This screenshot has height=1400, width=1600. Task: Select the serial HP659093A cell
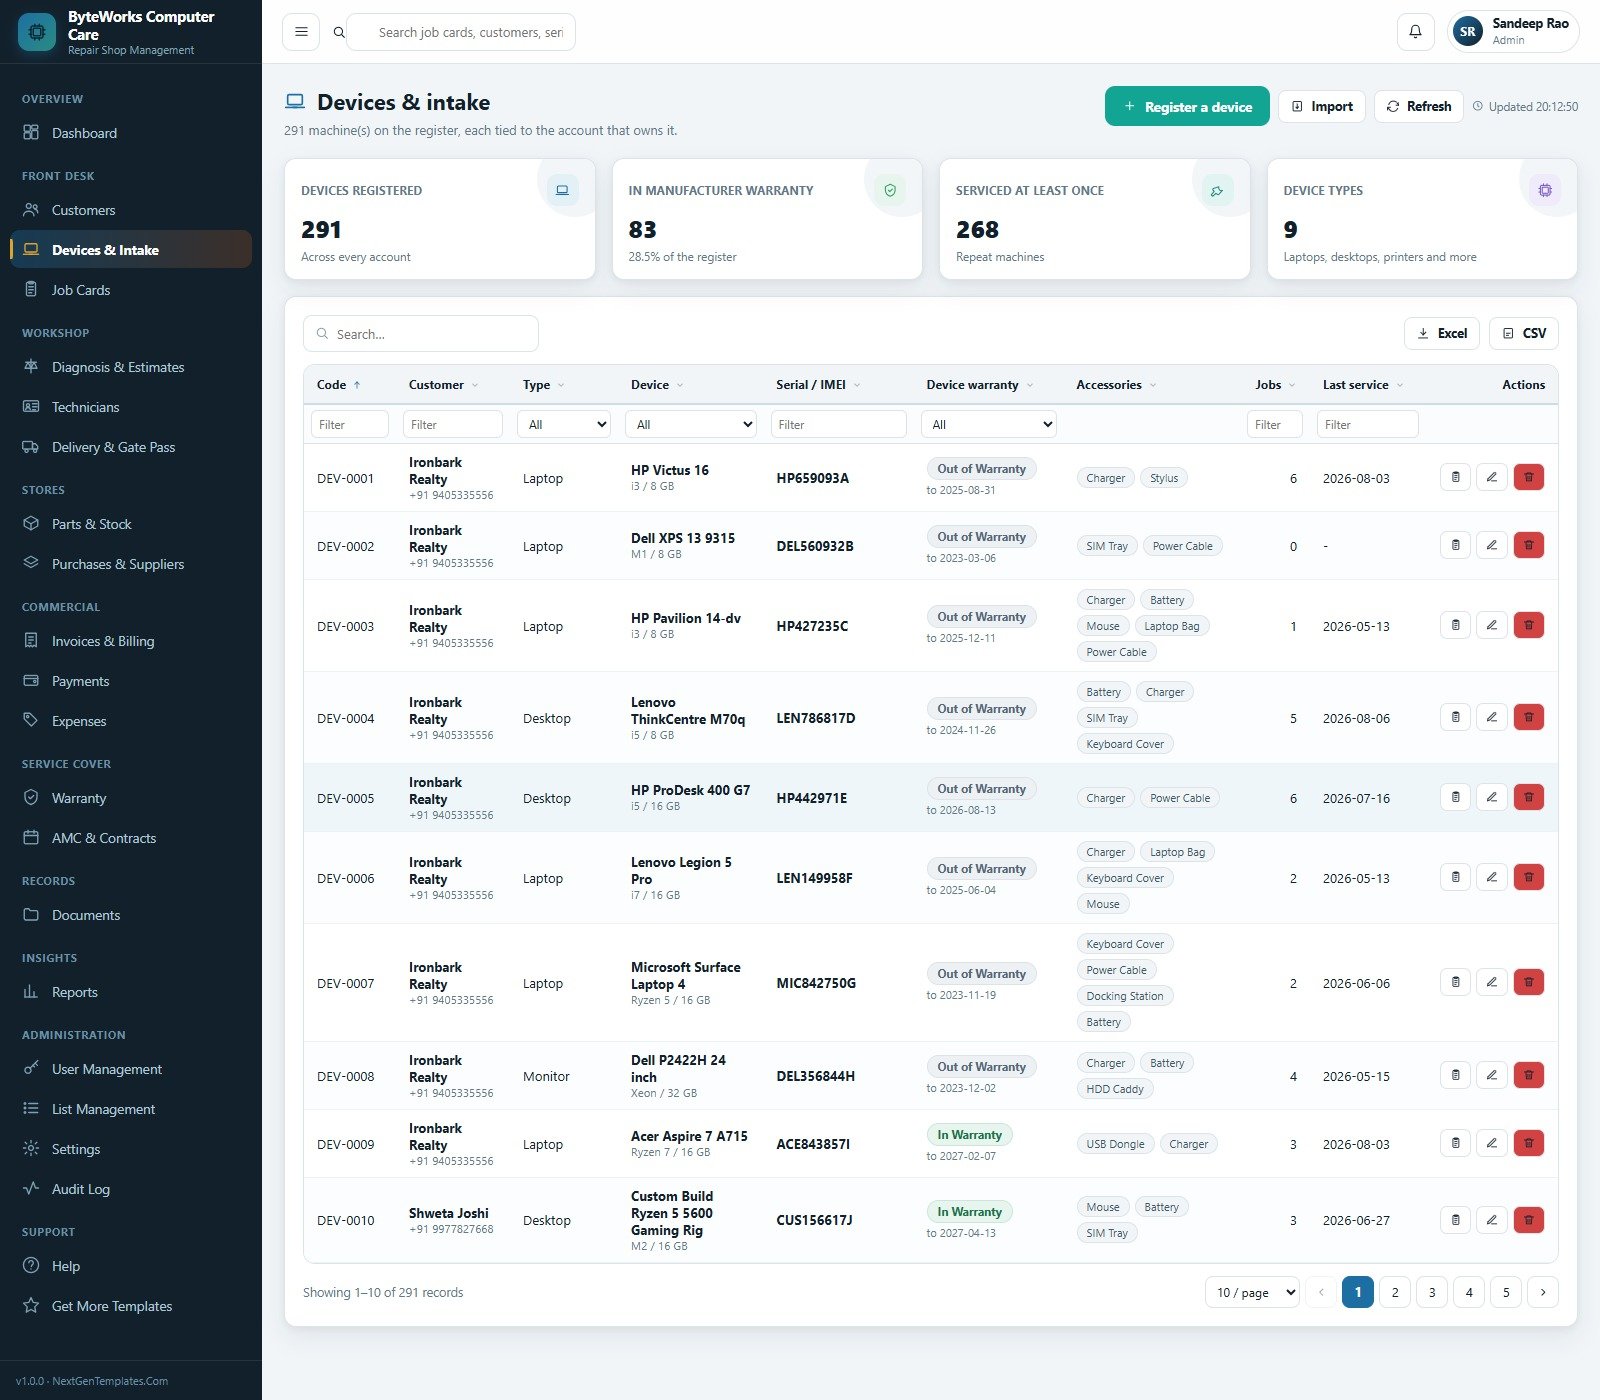click(x=813, y=478)
